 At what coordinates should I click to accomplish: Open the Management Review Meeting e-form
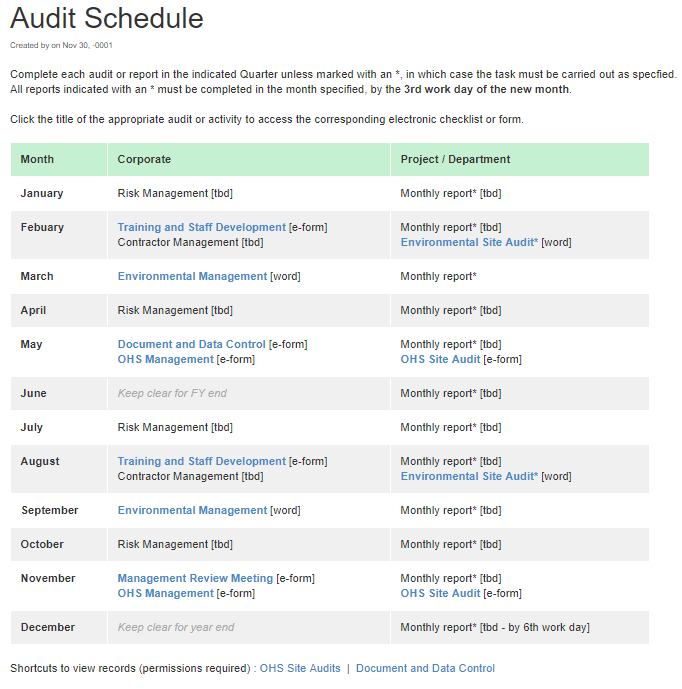[x=195, y=578]
